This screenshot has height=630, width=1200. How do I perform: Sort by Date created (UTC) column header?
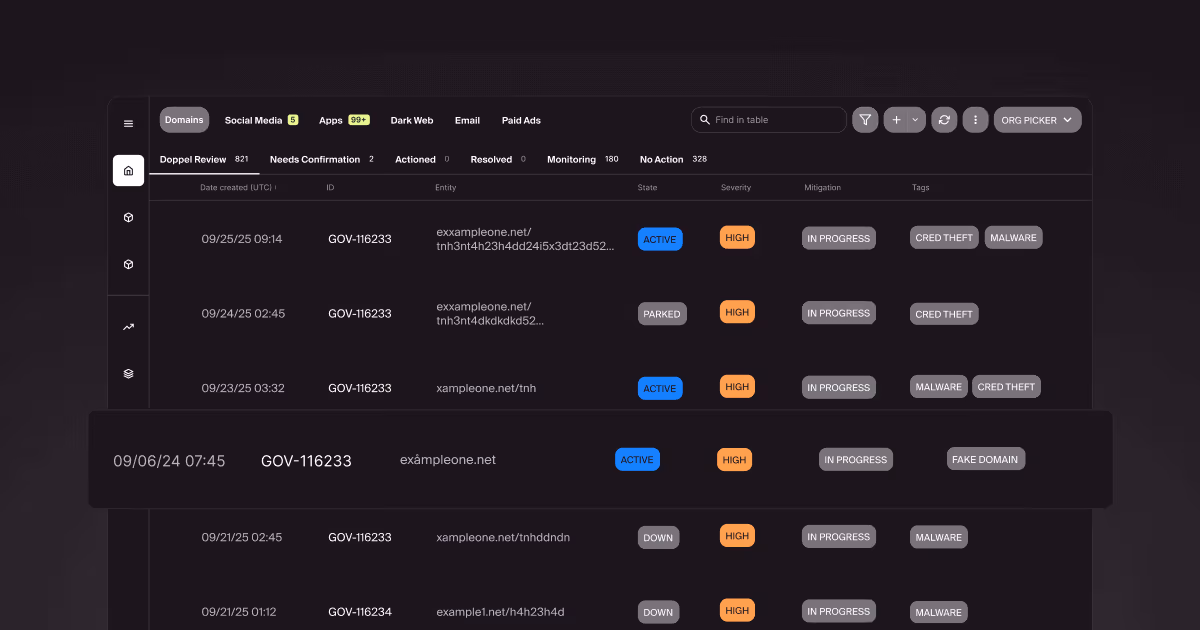(x=238, y=188)
